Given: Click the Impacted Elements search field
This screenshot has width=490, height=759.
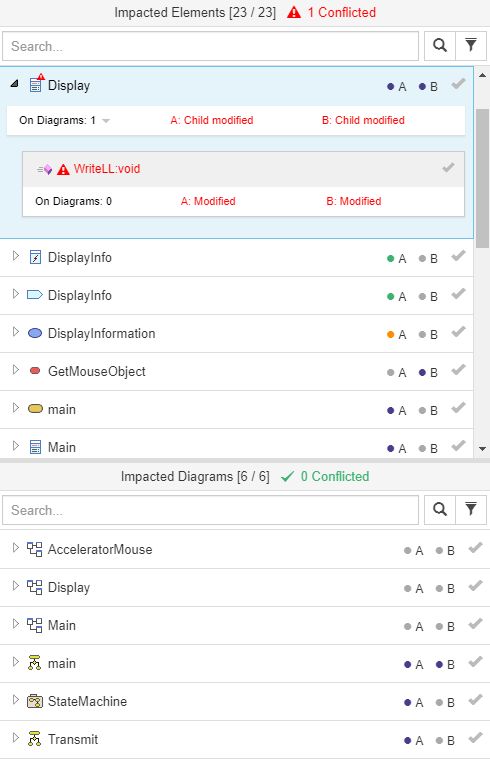Looking at the screenshot, I should [210, 46].
